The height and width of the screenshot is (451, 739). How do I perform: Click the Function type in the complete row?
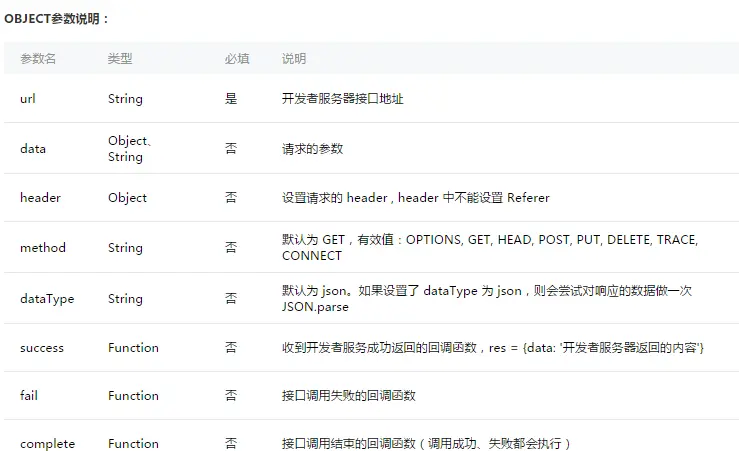click(133, 444)
